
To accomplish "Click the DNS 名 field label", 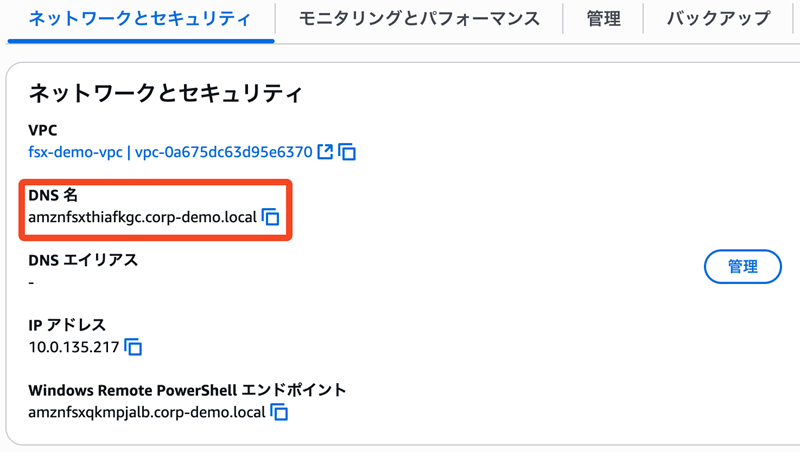I will click(x=53, y=195).
